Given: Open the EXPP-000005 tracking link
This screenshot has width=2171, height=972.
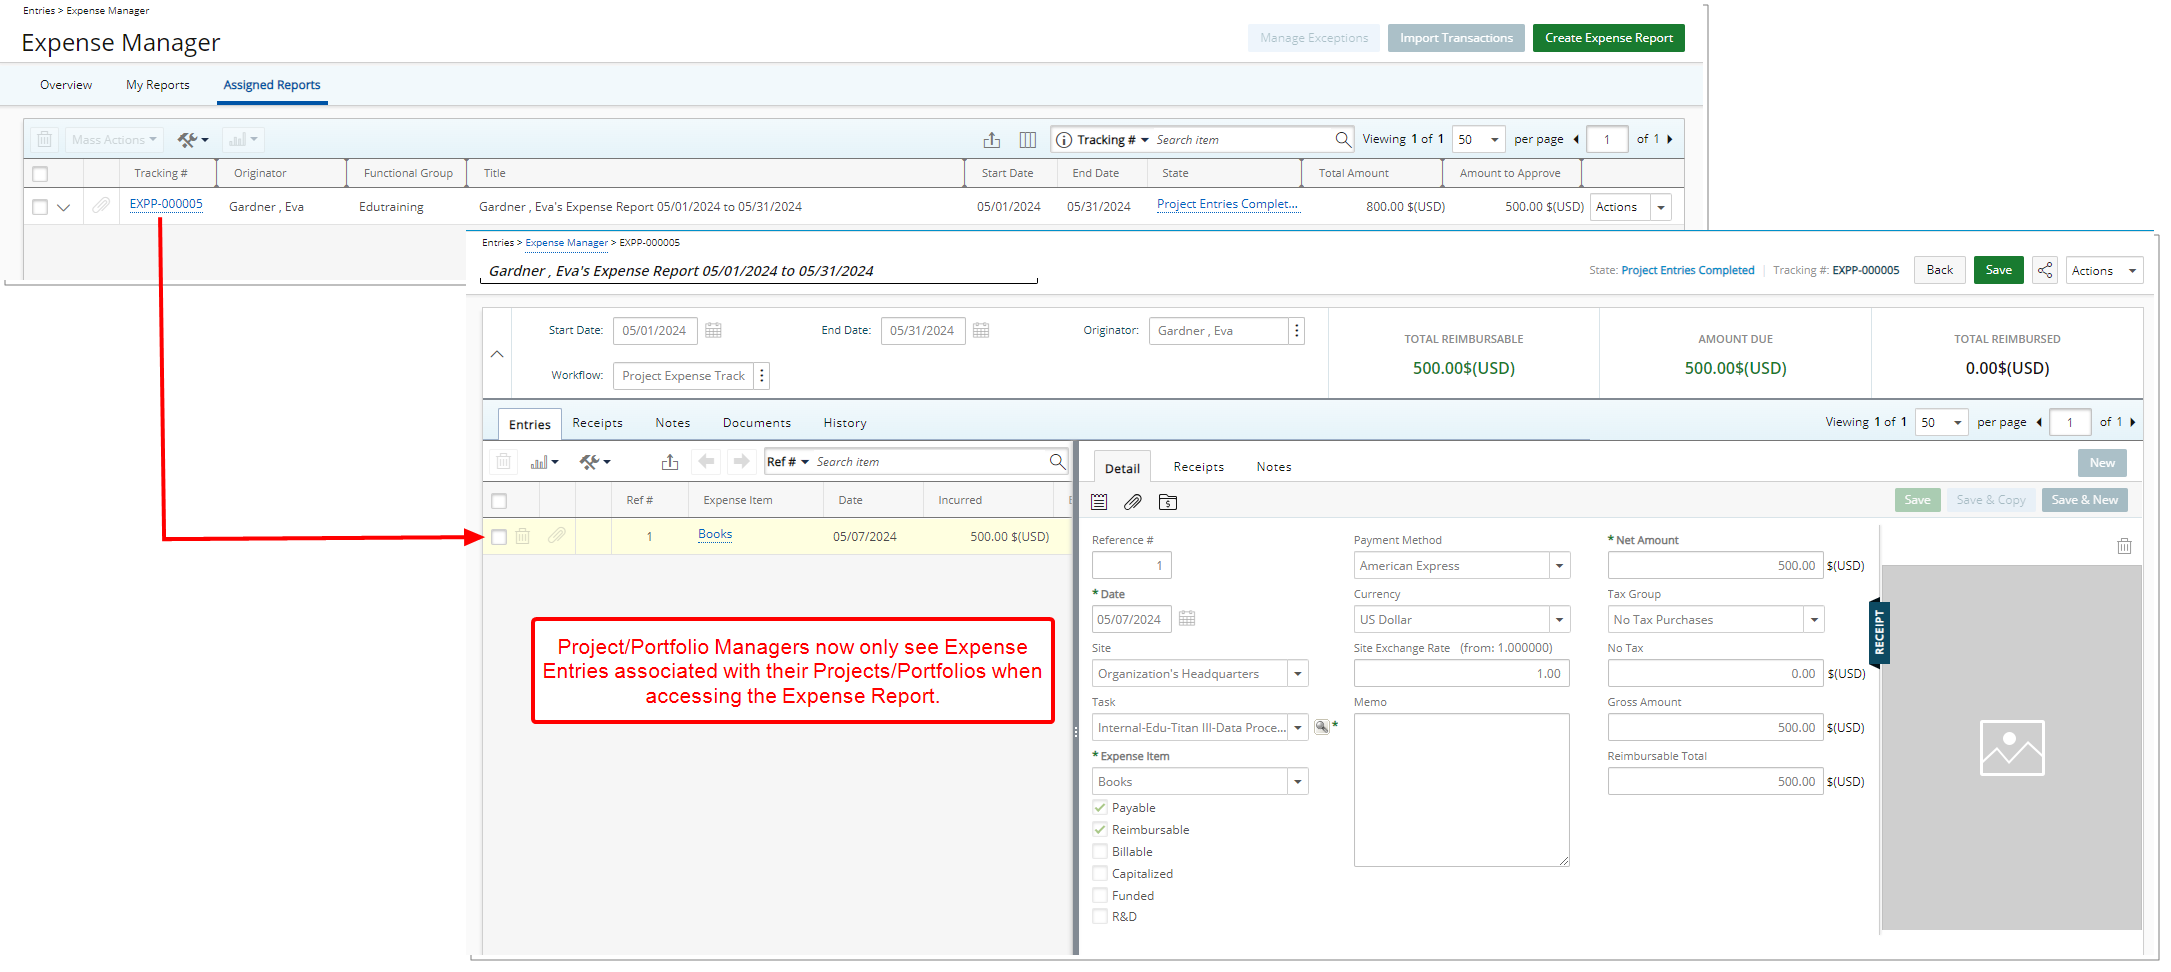Looking at the screenshot, I should [166, 204].
